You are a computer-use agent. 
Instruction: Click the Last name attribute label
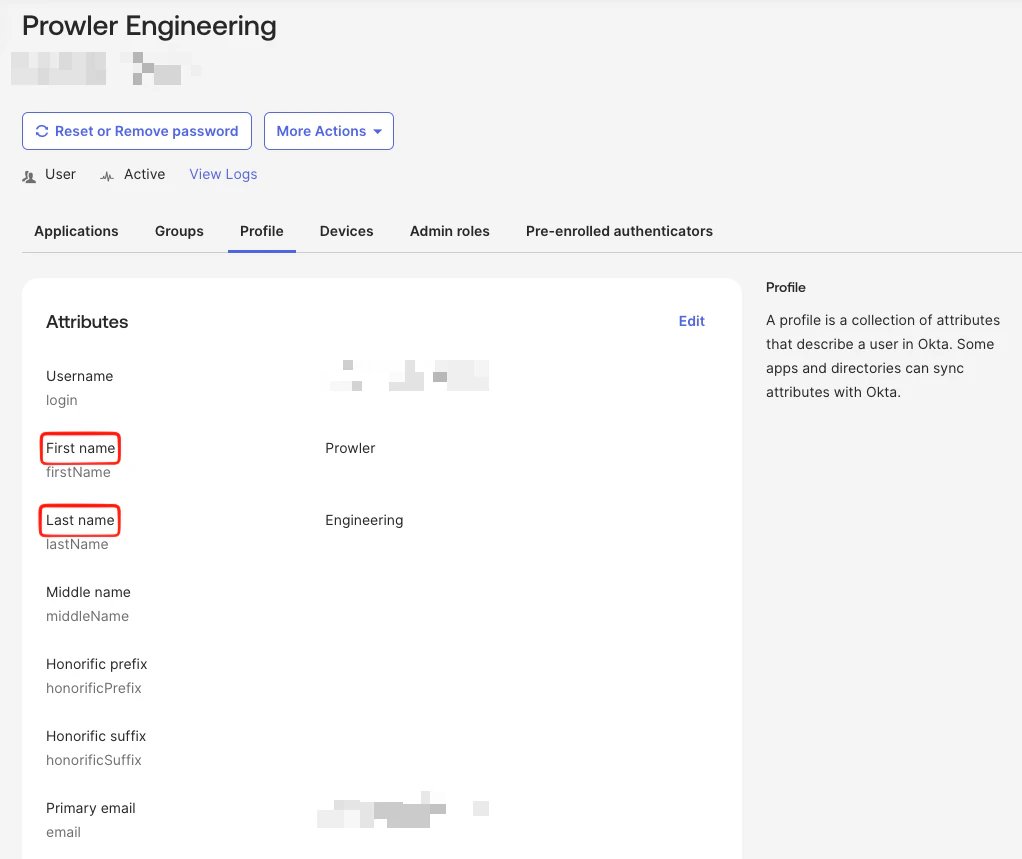click(78, 520)
